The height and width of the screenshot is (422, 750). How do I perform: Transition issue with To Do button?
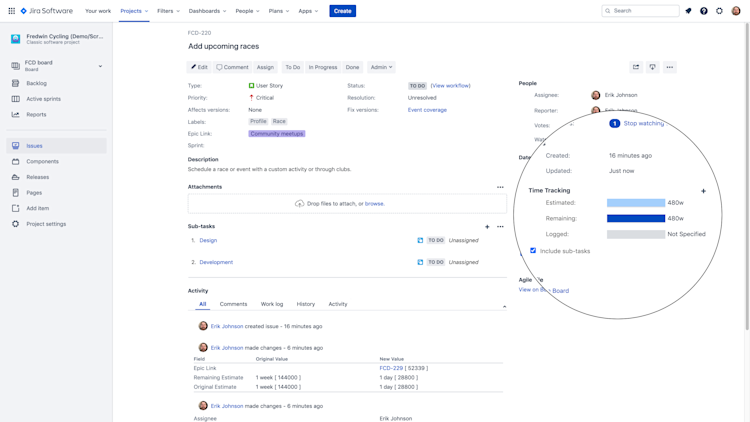click(x=293, y=67)
